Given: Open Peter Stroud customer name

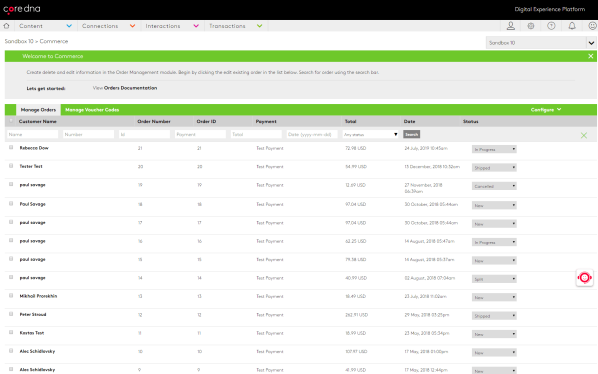Looking at the screenshot, I should [x=33, y=315].
